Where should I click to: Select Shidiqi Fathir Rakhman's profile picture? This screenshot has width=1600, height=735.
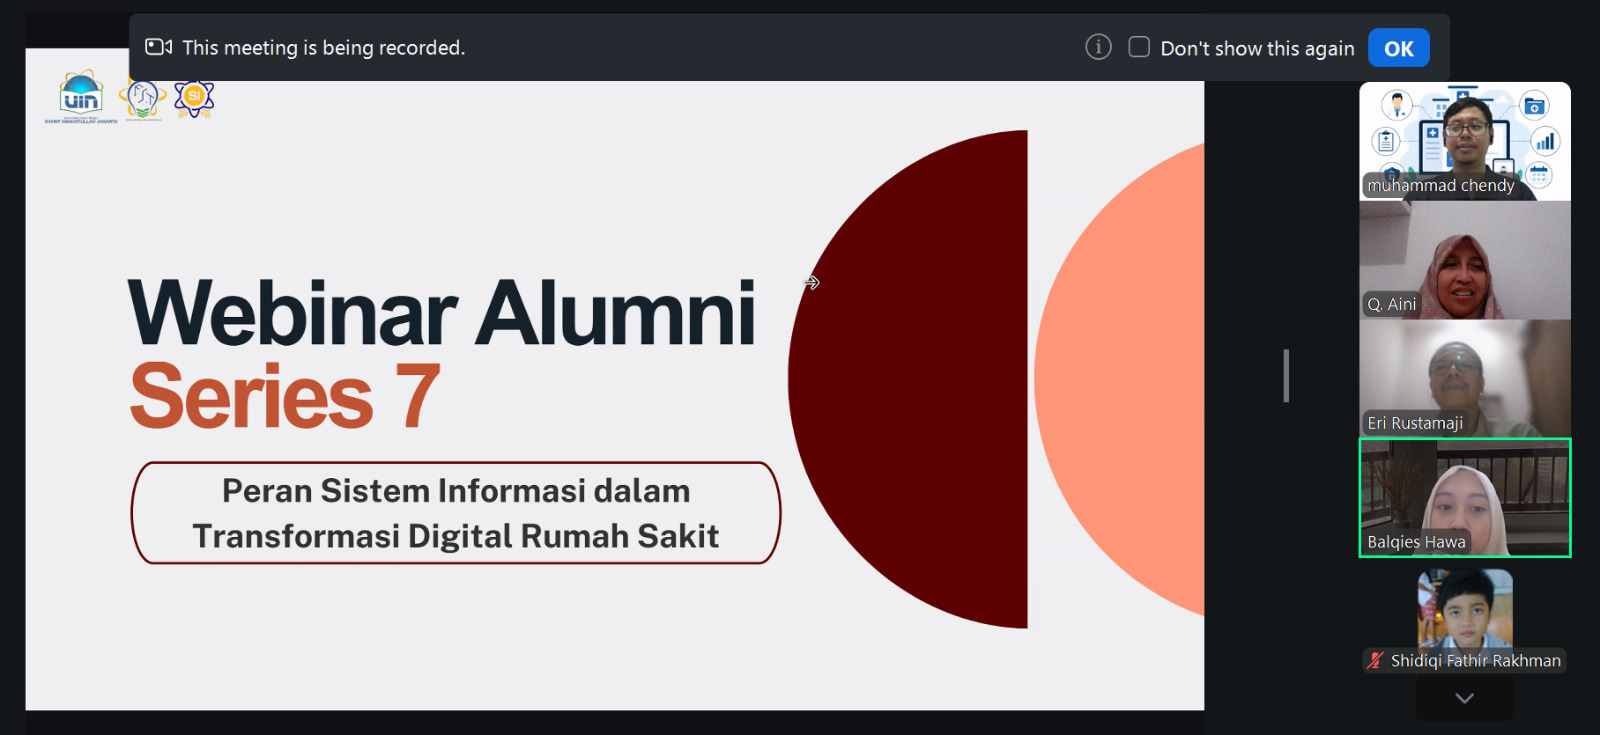point(1465,609)
